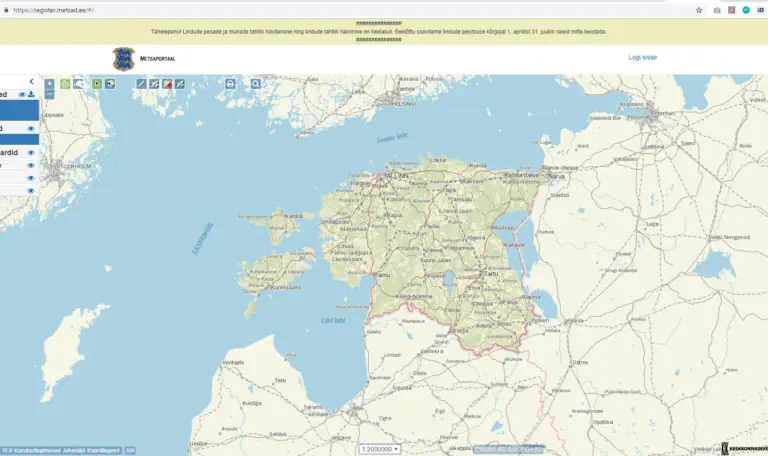This screenshot has width=768, height=456.
Task: Open the map scale 1:2000000 dropdown
Action: coord(380,449)
